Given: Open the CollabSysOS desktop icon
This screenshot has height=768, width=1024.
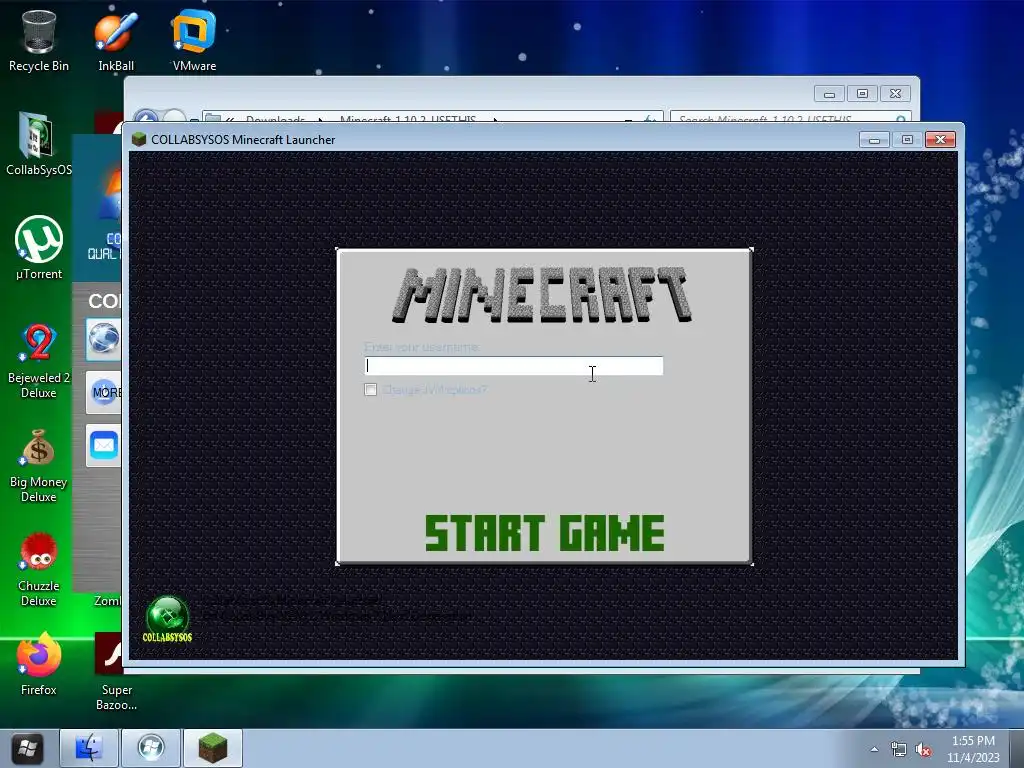Looking at the screenshot, I should pos(39,144).
